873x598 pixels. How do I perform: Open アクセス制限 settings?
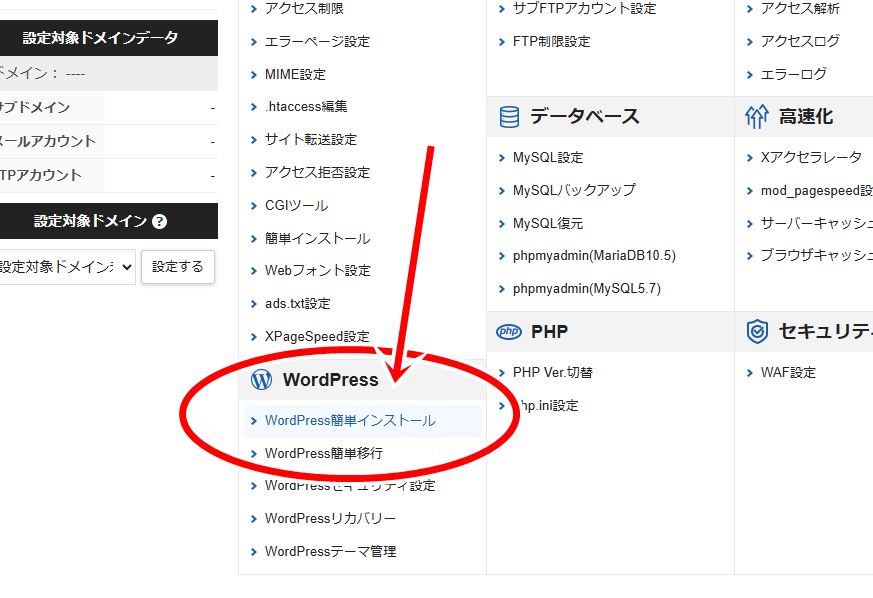point(304,8)
